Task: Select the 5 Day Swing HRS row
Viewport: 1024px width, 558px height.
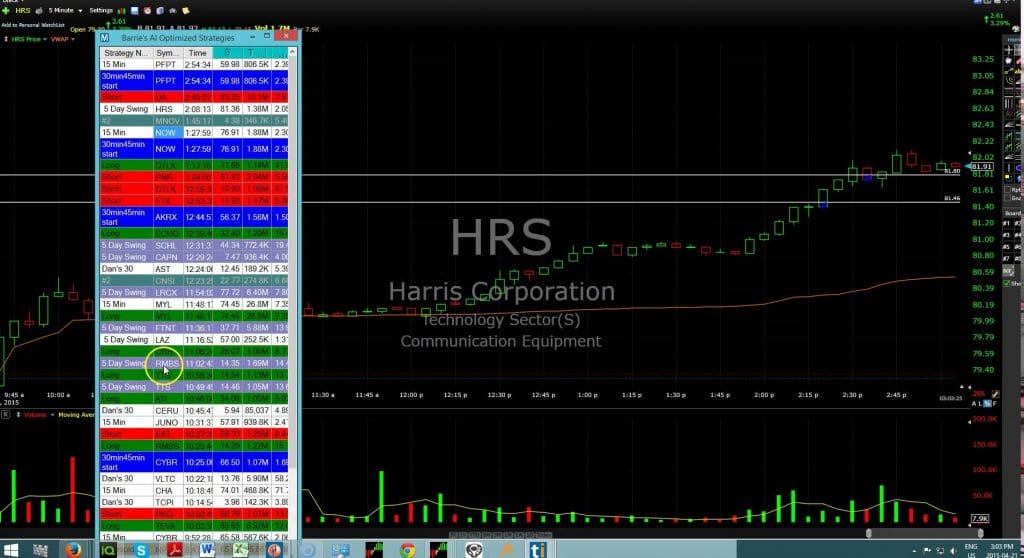Action: 194,109
